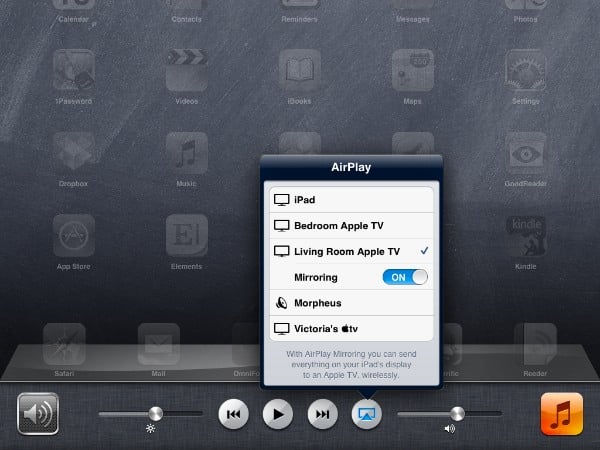Pick Morpheus speaker output
This screenshot has height=450, width=600.
coord(351,303)
